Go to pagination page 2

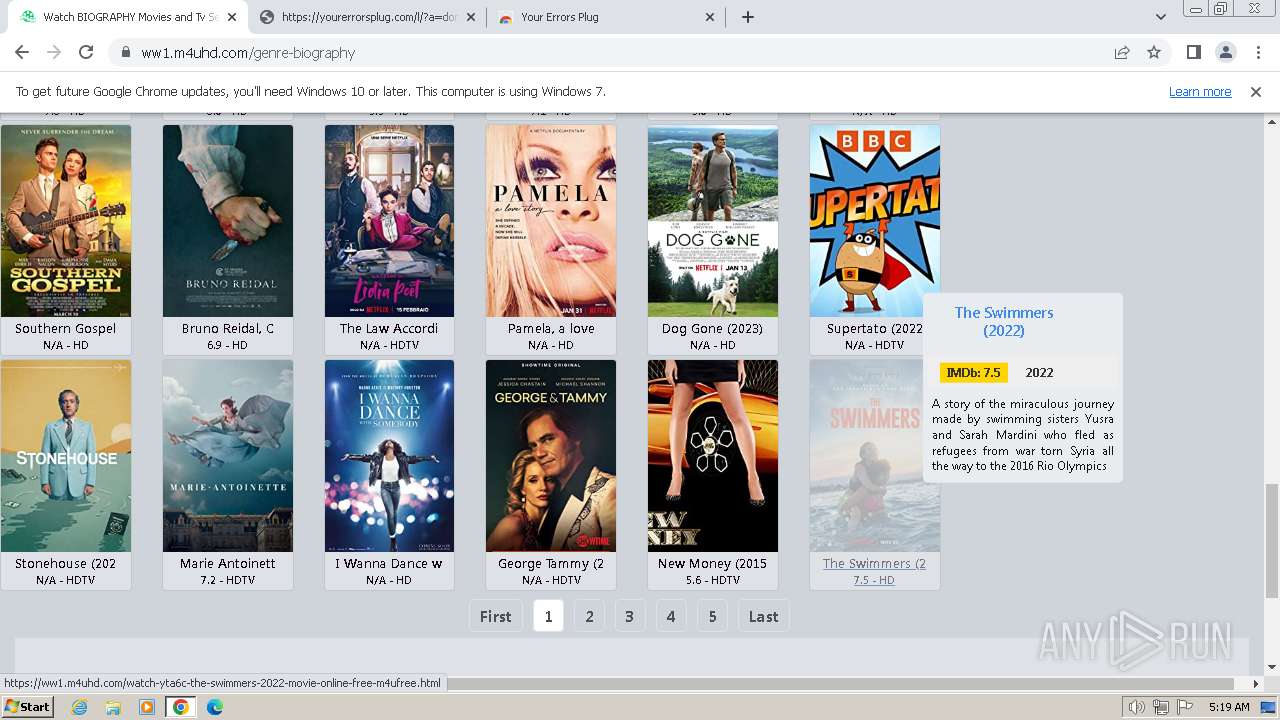[589, 616]
